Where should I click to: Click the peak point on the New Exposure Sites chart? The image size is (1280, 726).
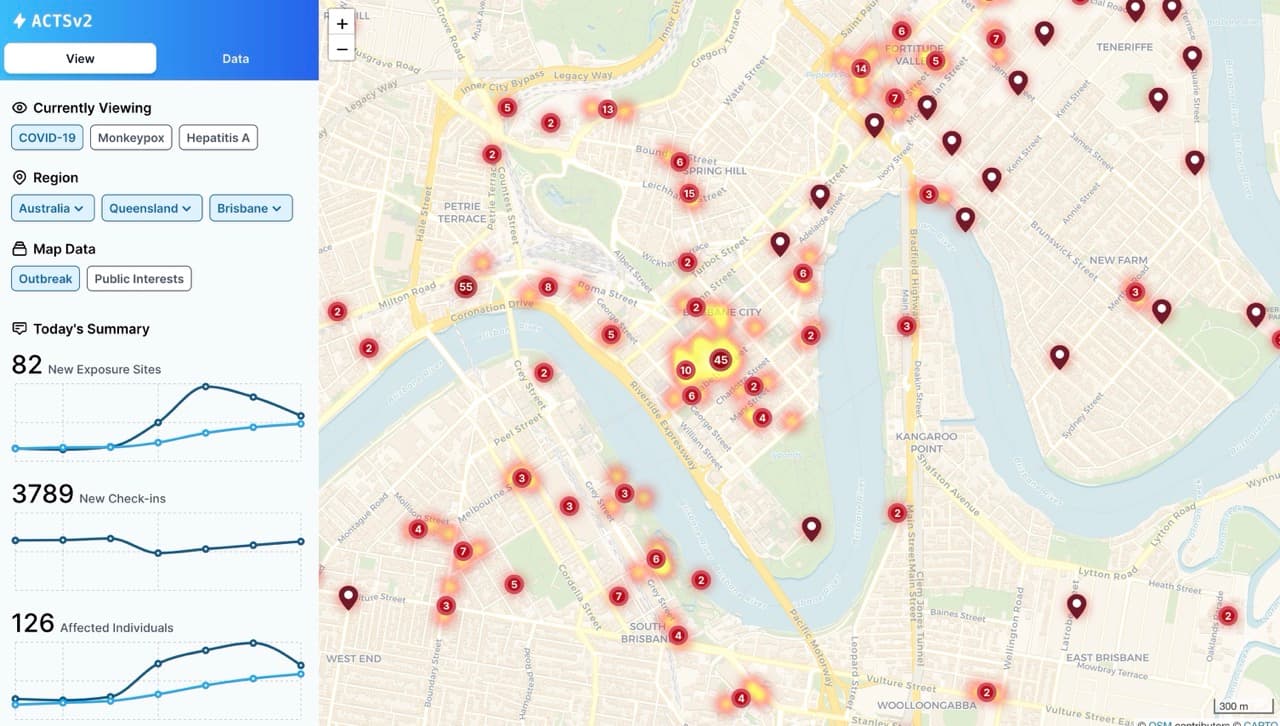point(205,386)
